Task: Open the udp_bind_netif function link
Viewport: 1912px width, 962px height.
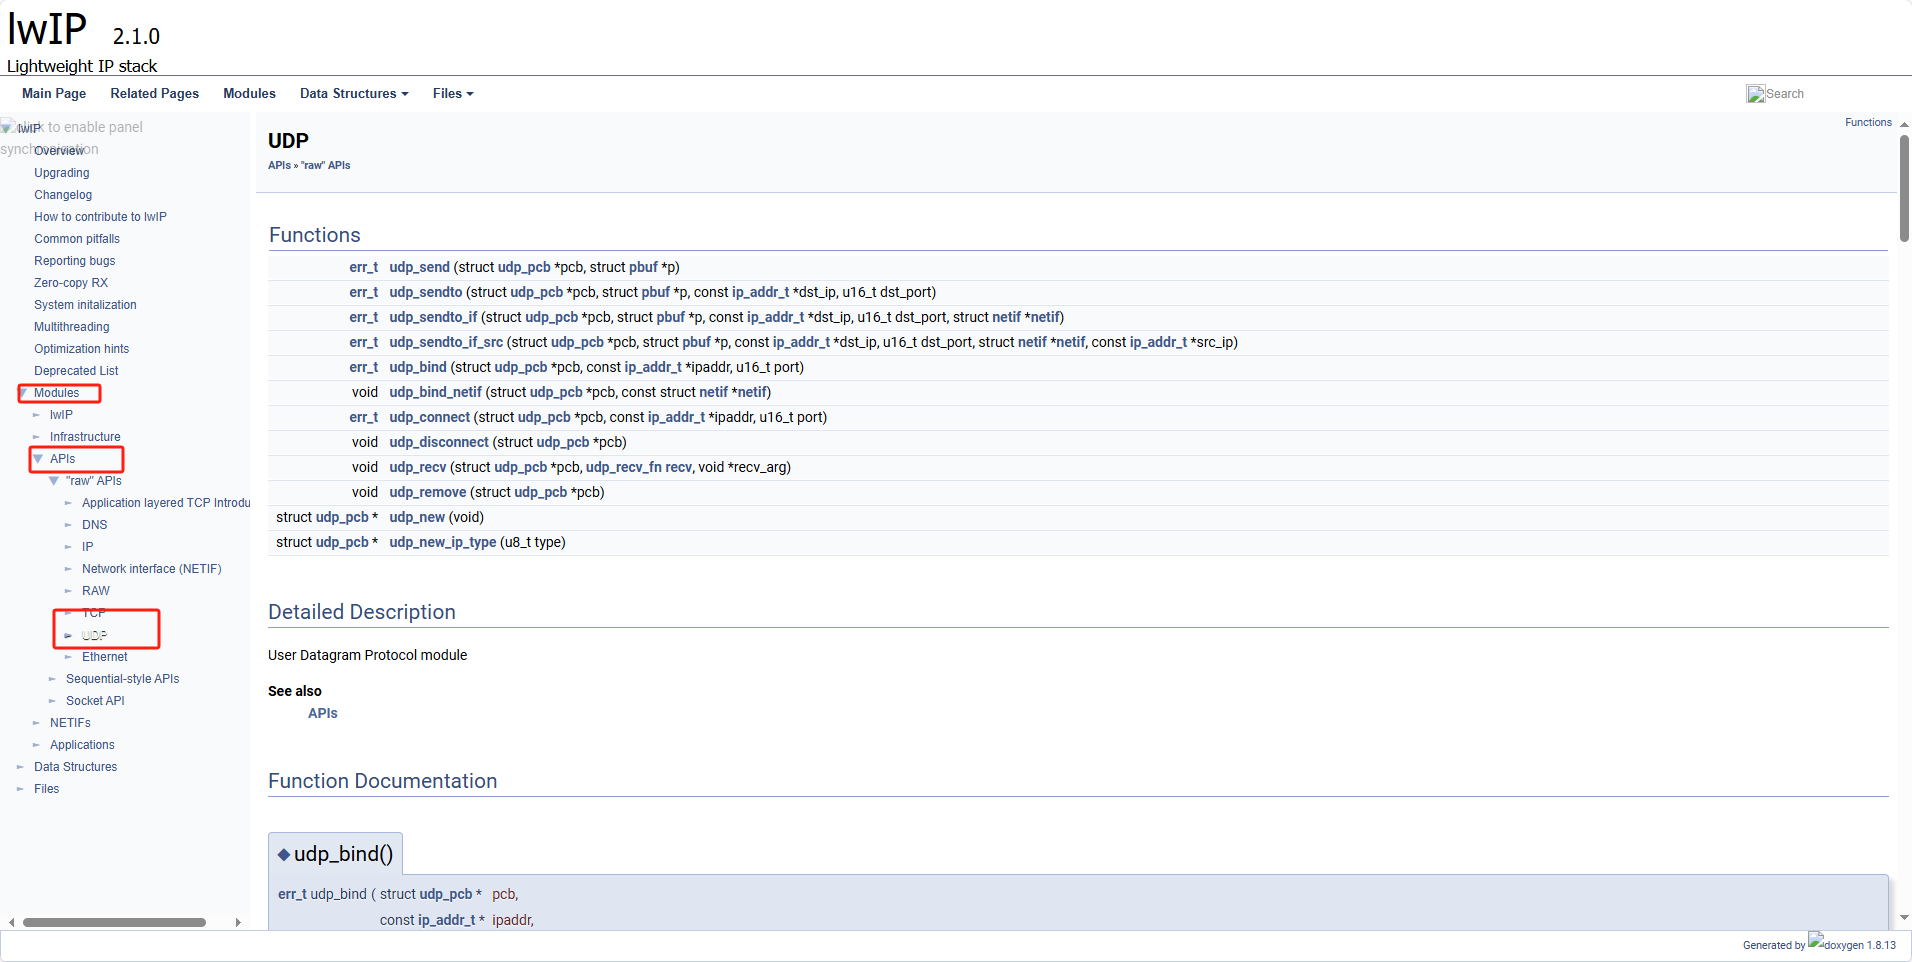Action: pos(435,392)
